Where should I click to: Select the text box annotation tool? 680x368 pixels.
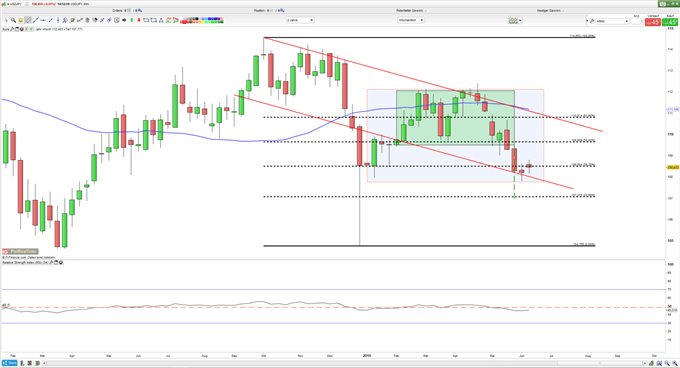pos(117,20)
